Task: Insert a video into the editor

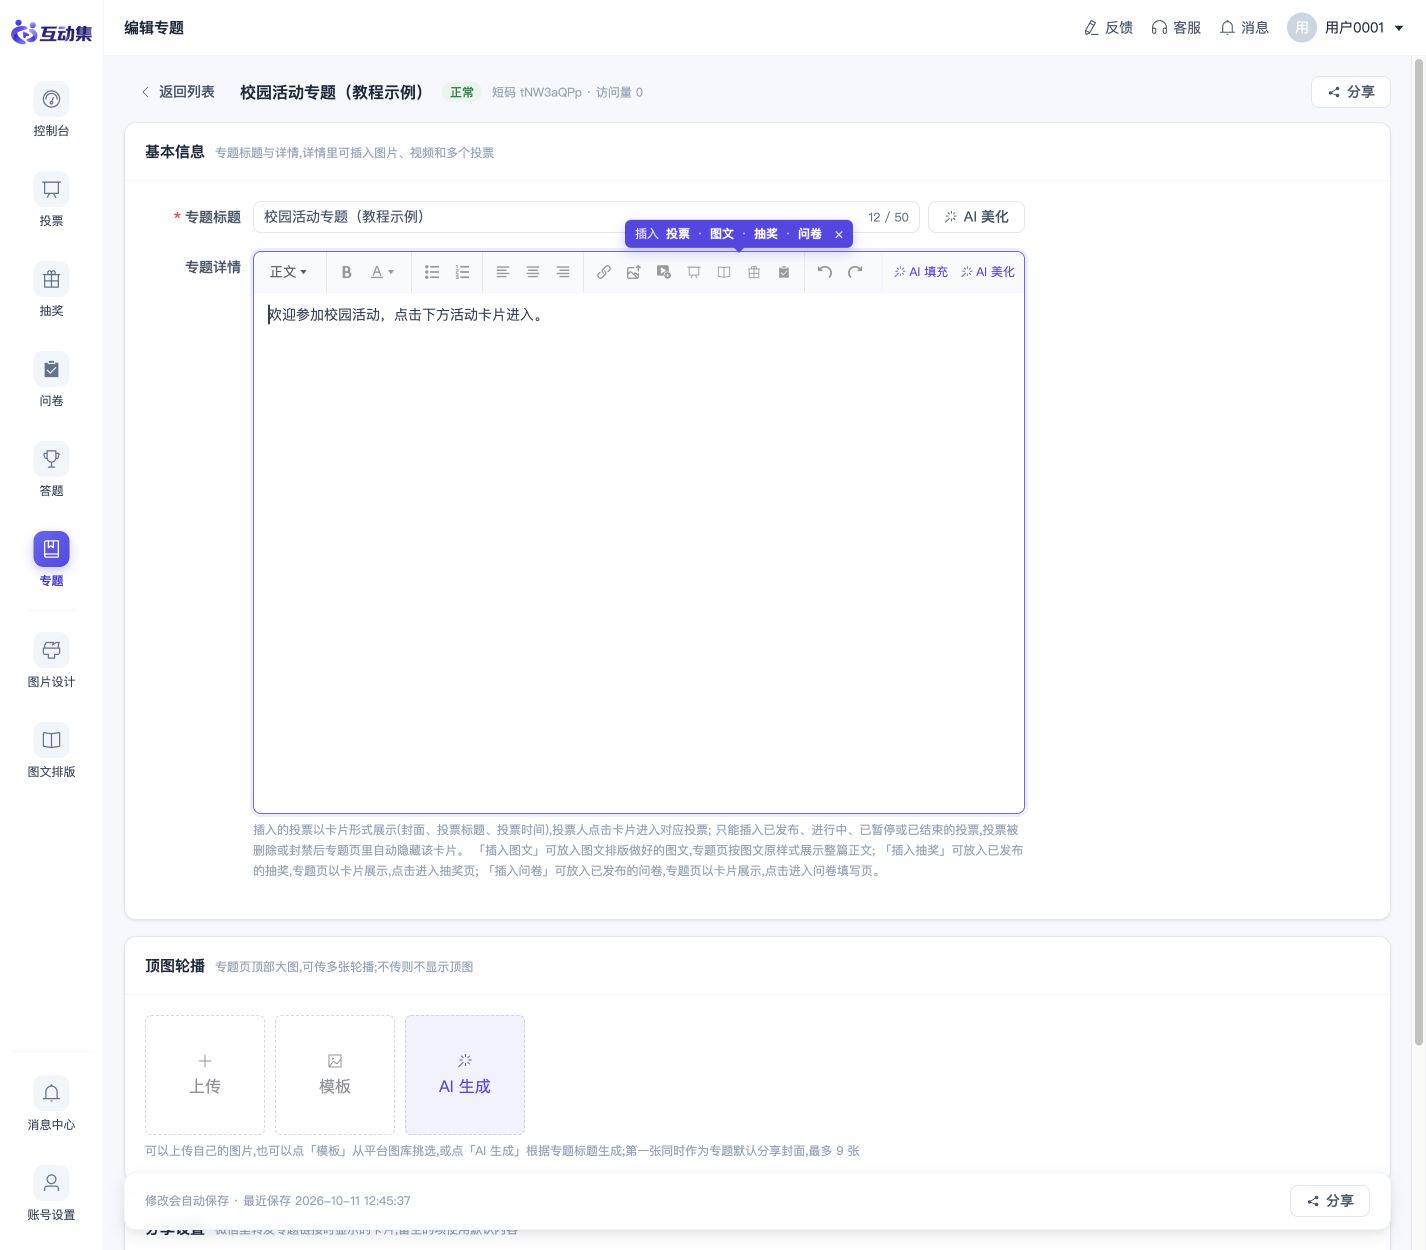Action: pyautogui.click(x=664, y=272)
